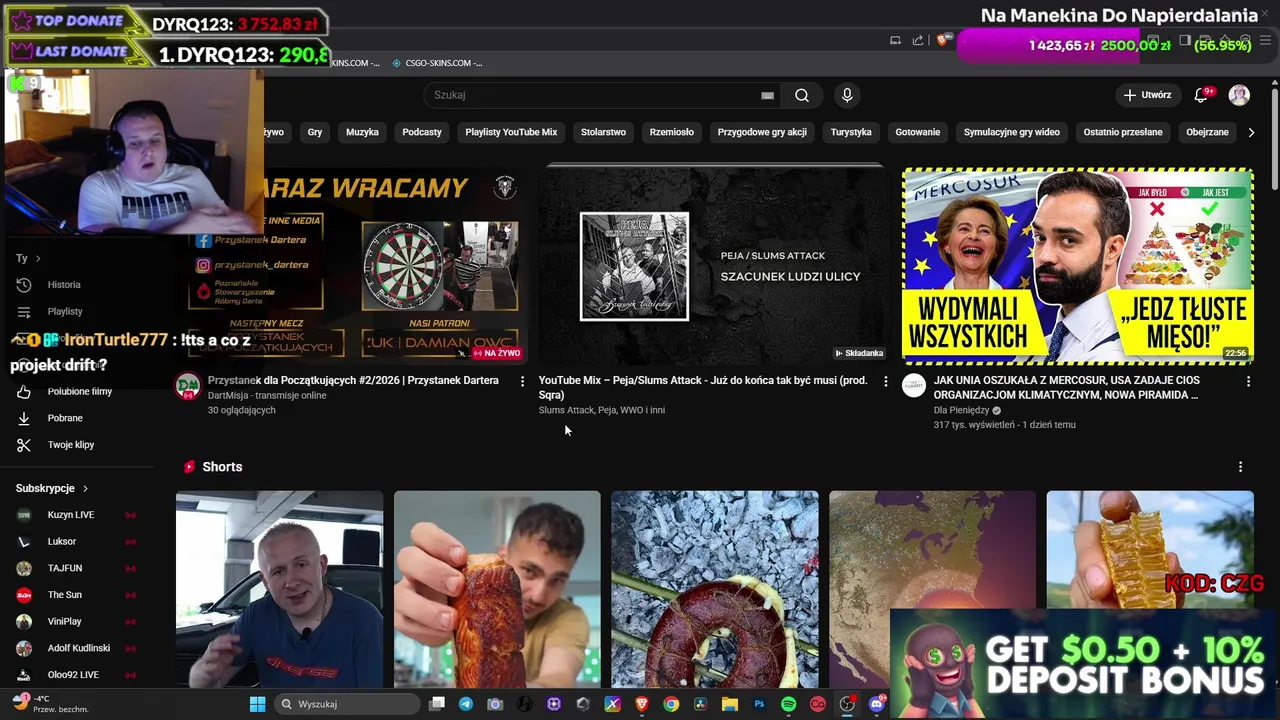1280x720 pixels.
Task: Open Spotify from the taskbar
Action: tap(788, 704)
